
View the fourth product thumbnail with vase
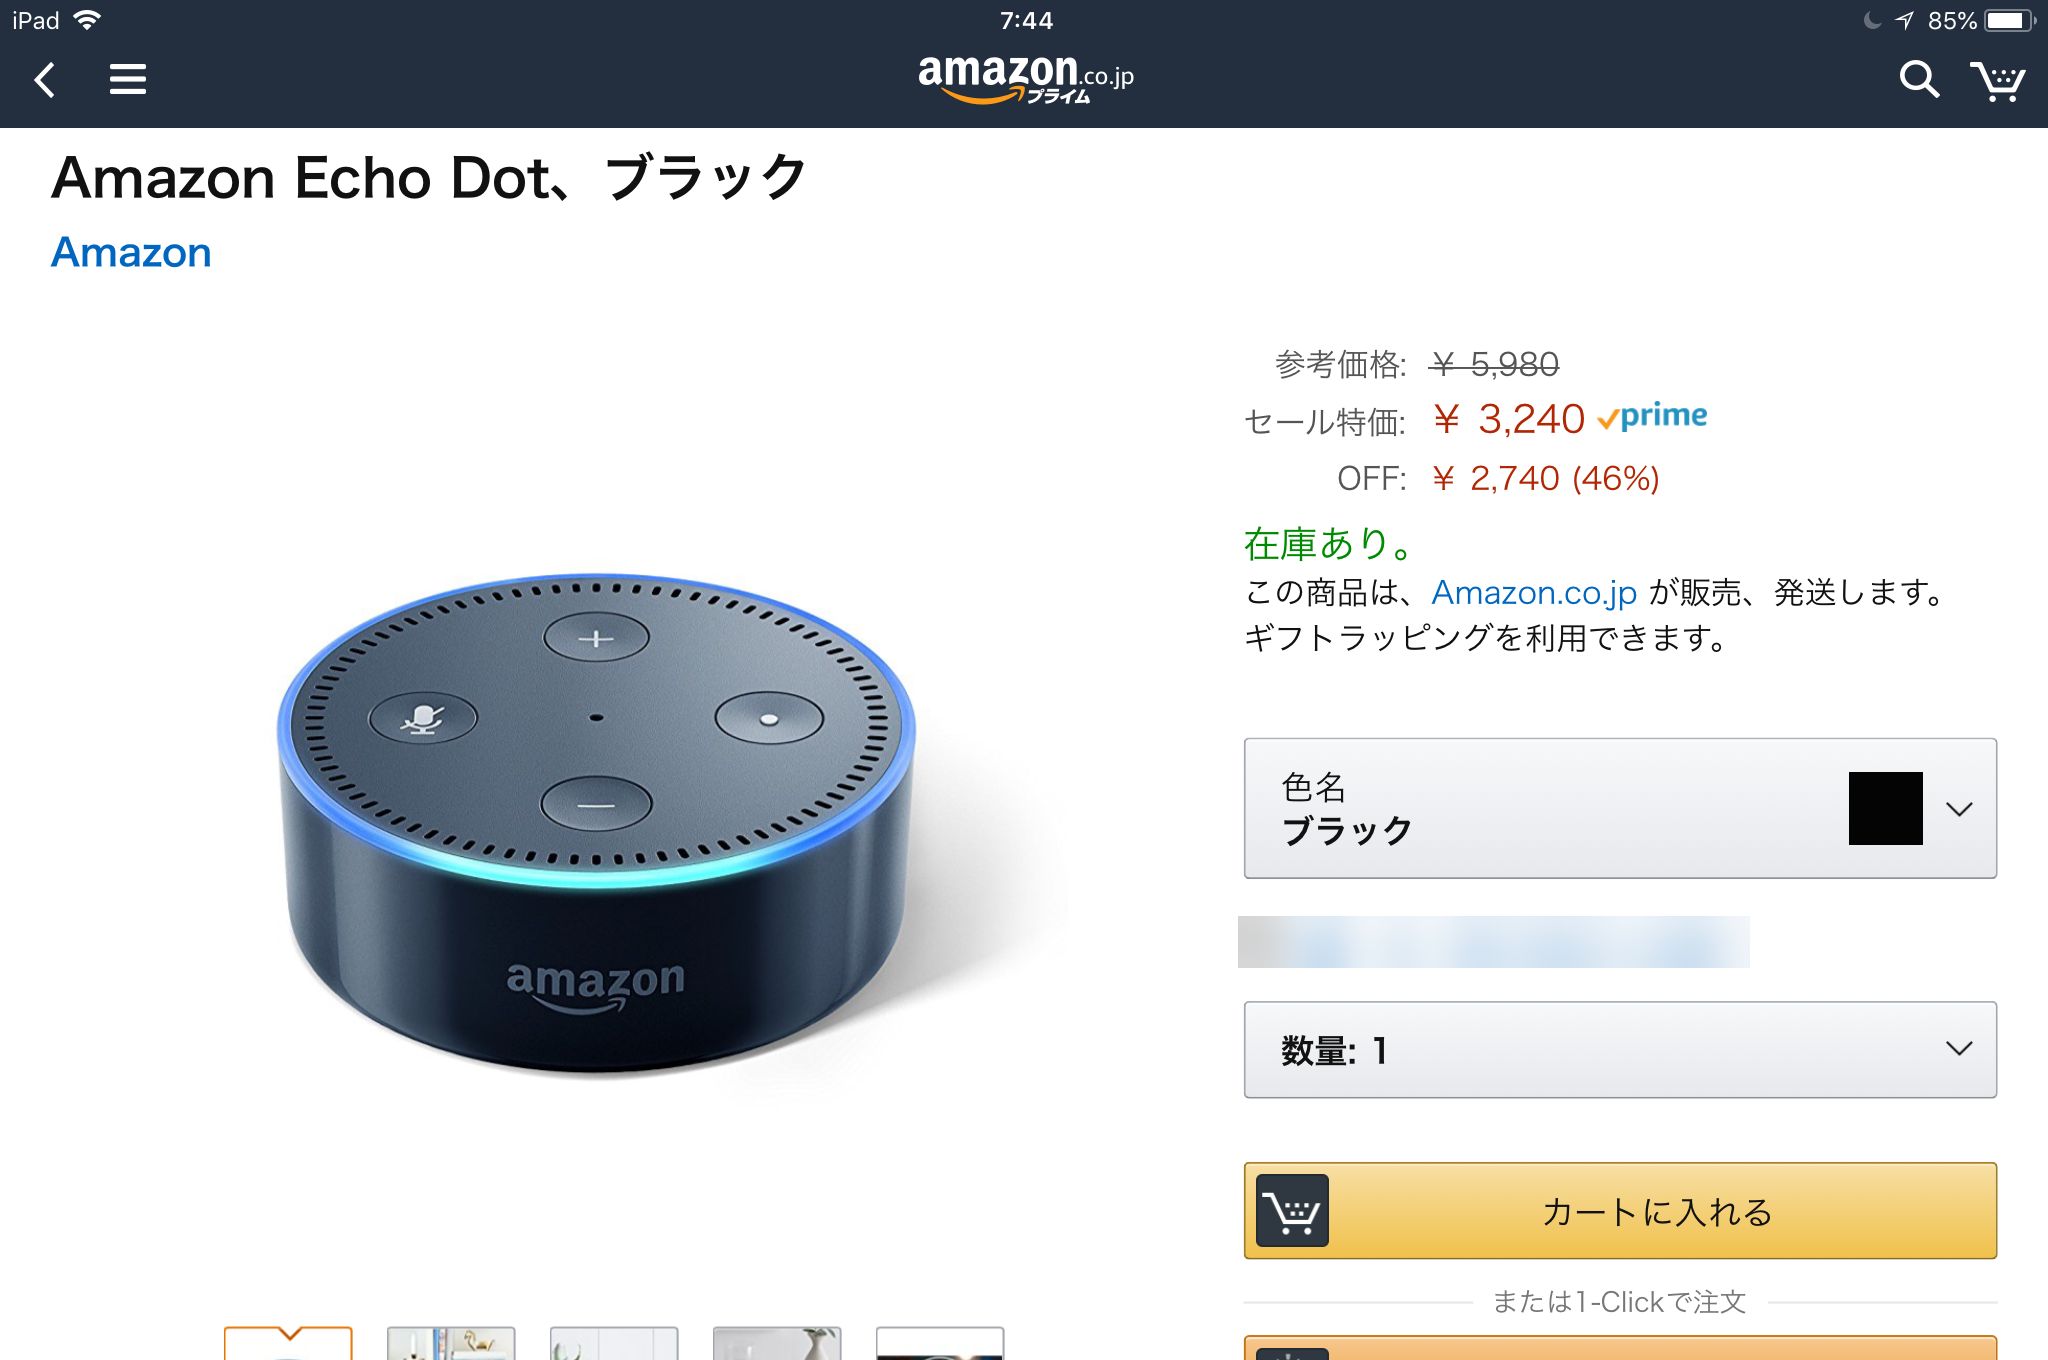[x=777, y=1343]
